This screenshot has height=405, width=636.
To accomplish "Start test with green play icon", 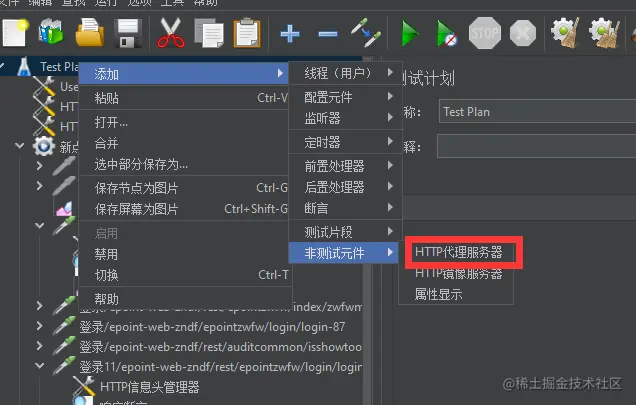I will pyautogui.click(x=410, y=33).
